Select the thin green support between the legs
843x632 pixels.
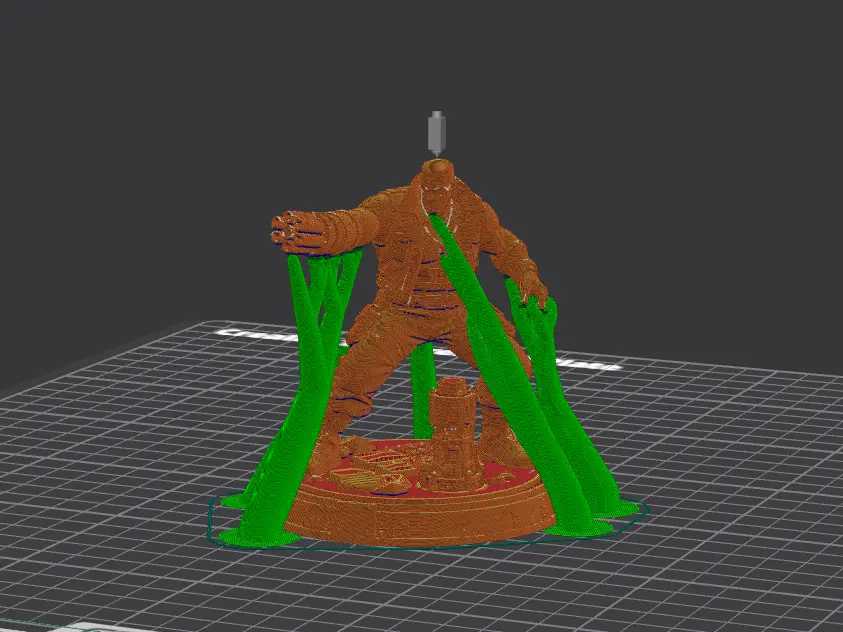422,390
